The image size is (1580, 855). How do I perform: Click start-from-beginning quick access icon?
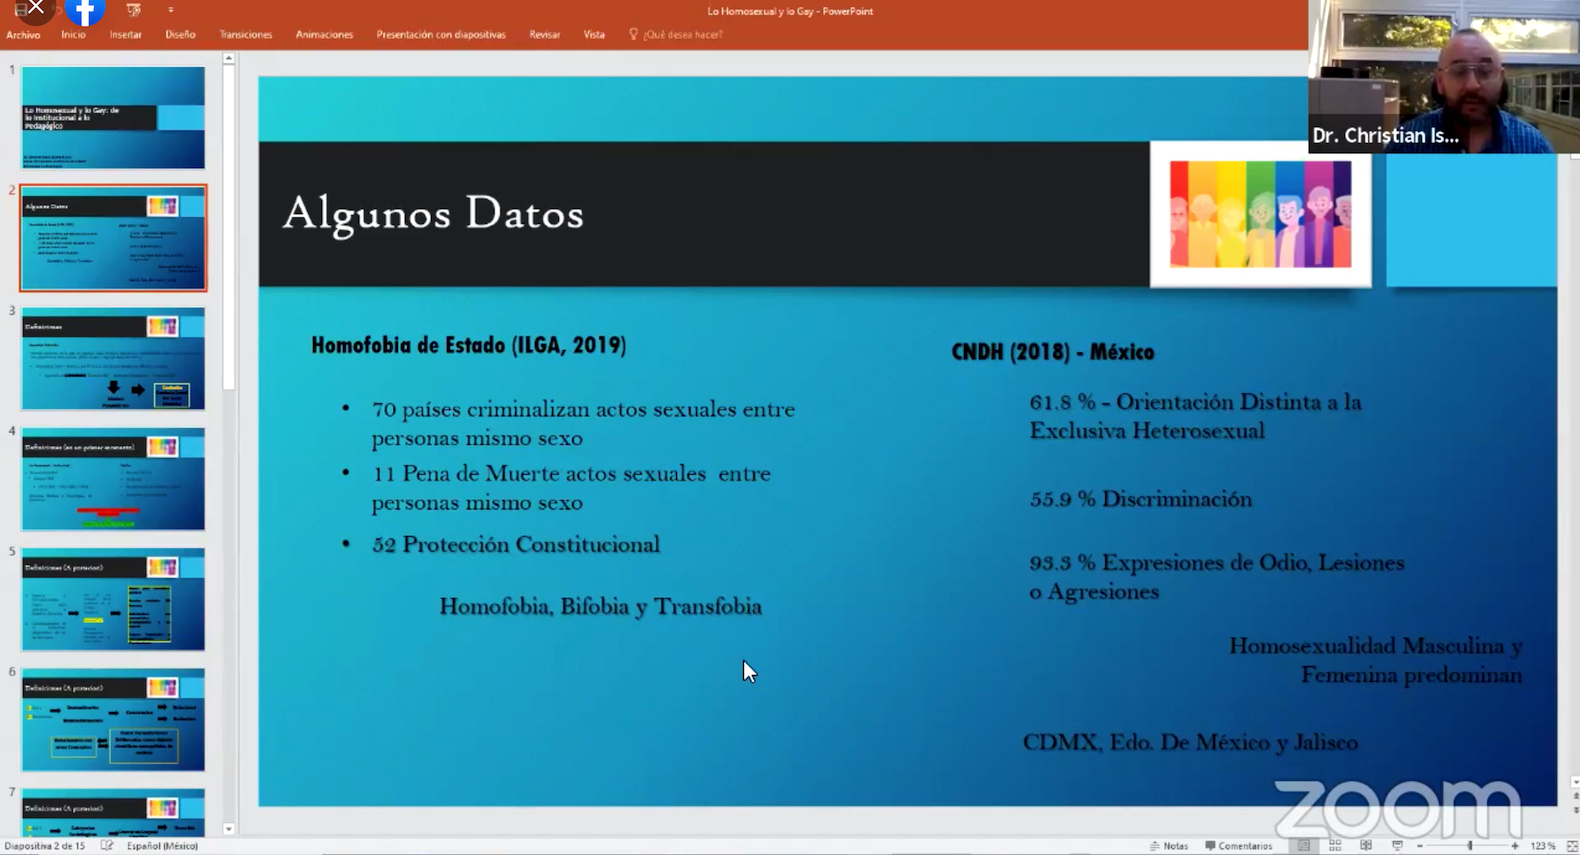click(133, 10)
